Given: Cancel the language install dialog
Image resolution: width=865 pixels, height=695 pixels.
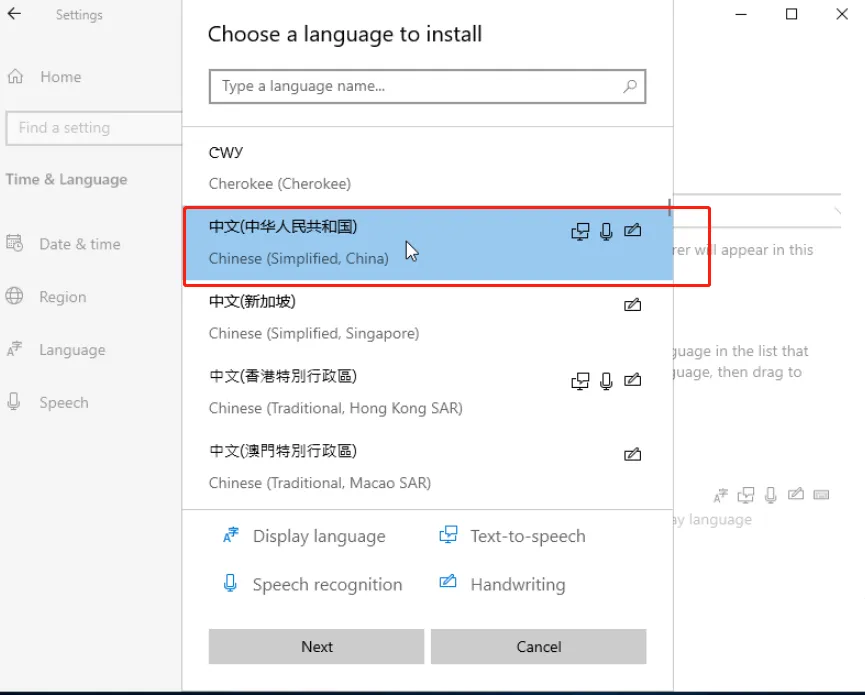Looking at the screenshot, I should [x=538, y=646].
